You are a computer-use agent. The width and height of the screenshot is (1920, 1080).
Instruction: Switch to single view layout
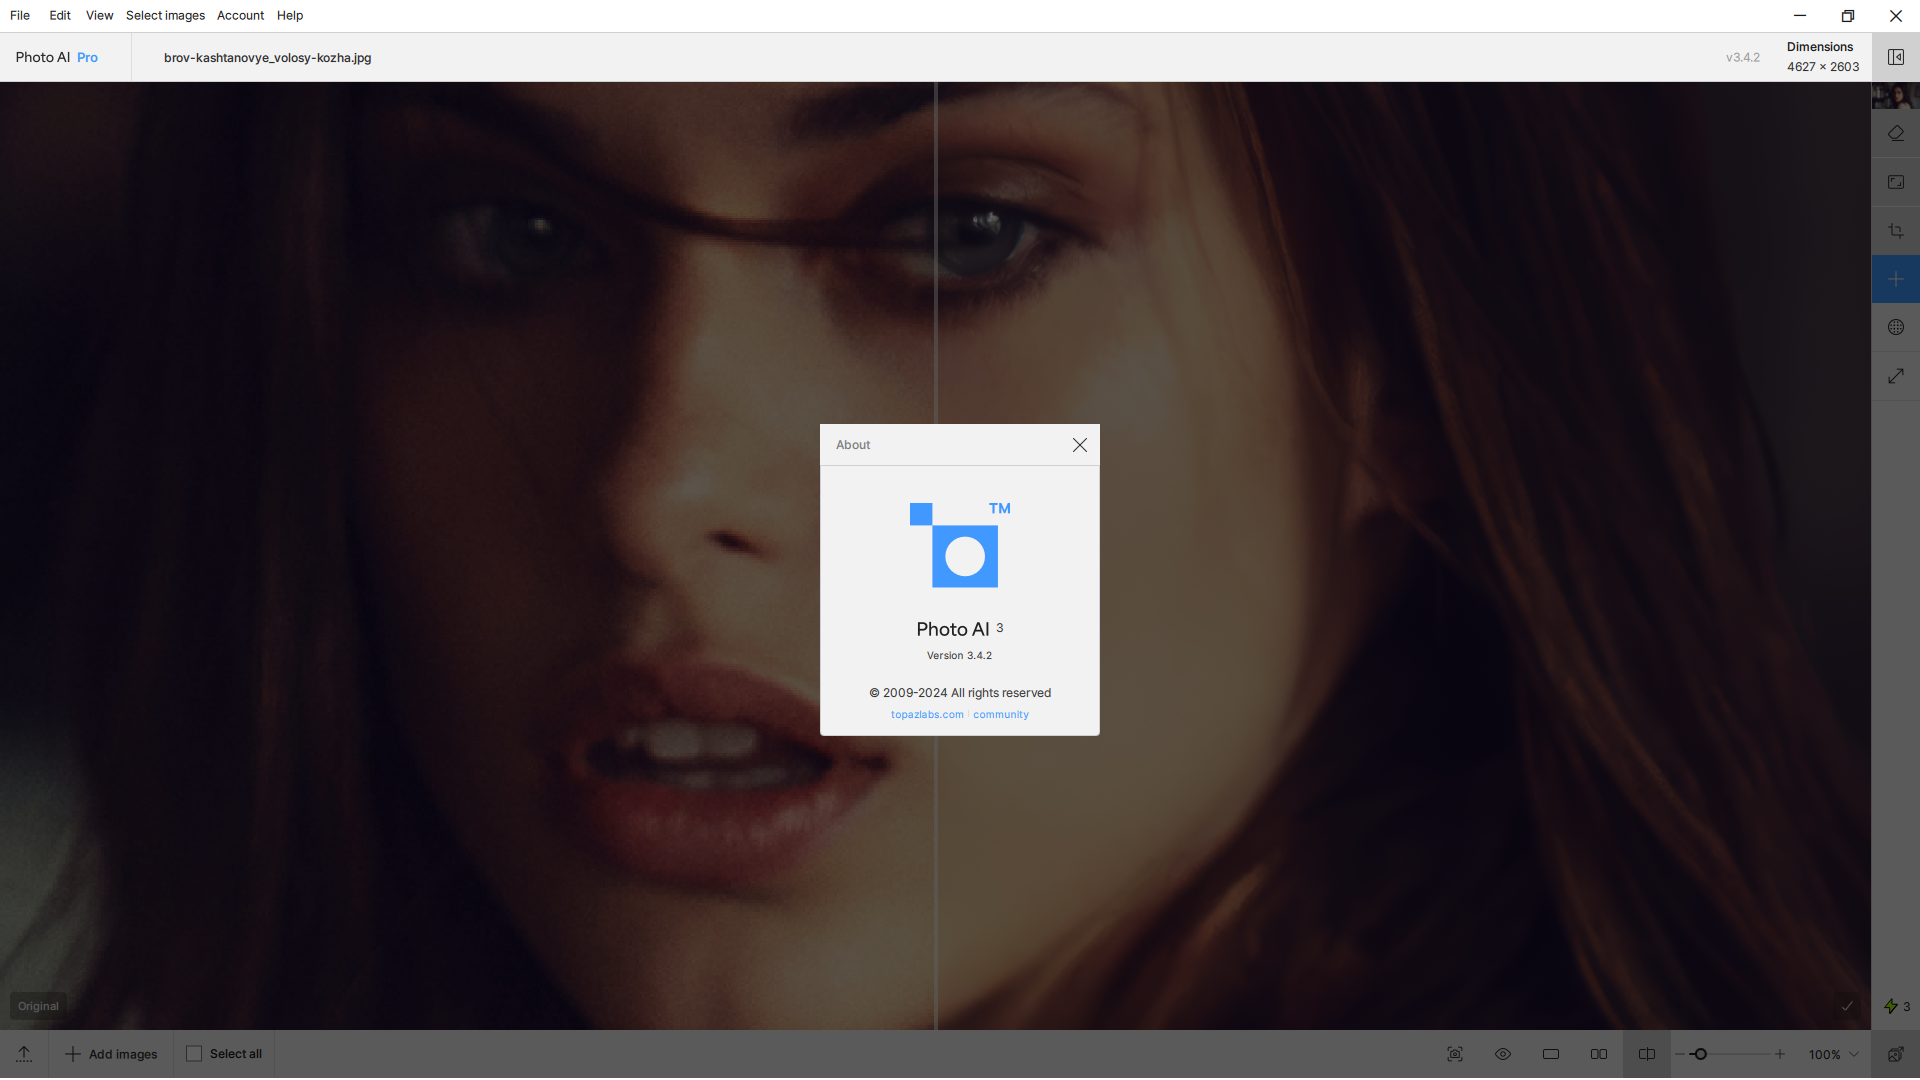tap(1551, 1054)
